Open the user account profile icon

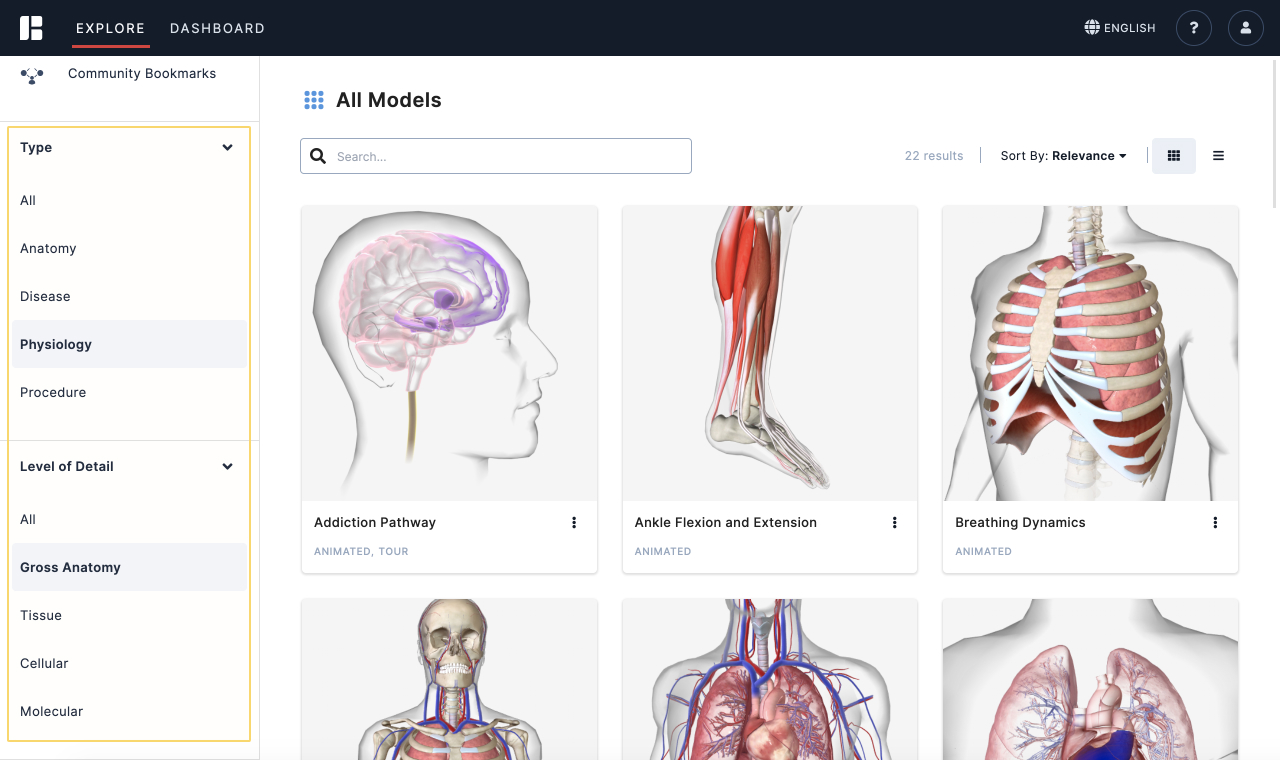point(1246,28)
